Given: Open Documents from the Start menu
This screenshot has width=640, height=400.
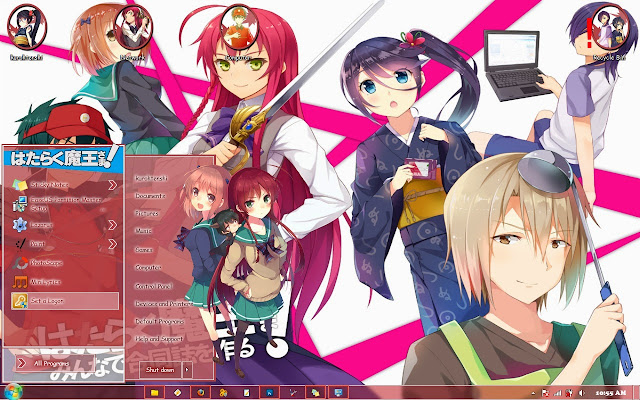Looking at the screenshot, I should [x=150, y=196].
